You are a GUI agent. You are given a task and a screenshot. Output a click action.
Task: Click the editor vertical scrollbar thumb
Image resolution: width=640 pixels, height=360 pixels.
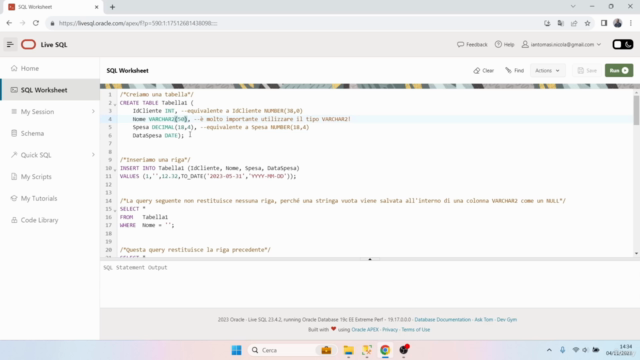pyautogui.click(x=636, y=110)
